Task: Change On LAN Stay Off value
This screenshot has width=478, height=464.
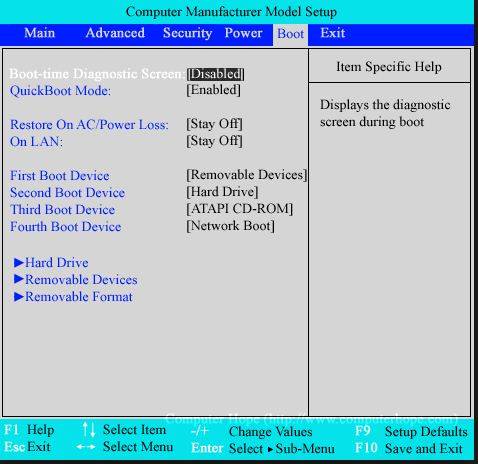Action: [214, 141]
